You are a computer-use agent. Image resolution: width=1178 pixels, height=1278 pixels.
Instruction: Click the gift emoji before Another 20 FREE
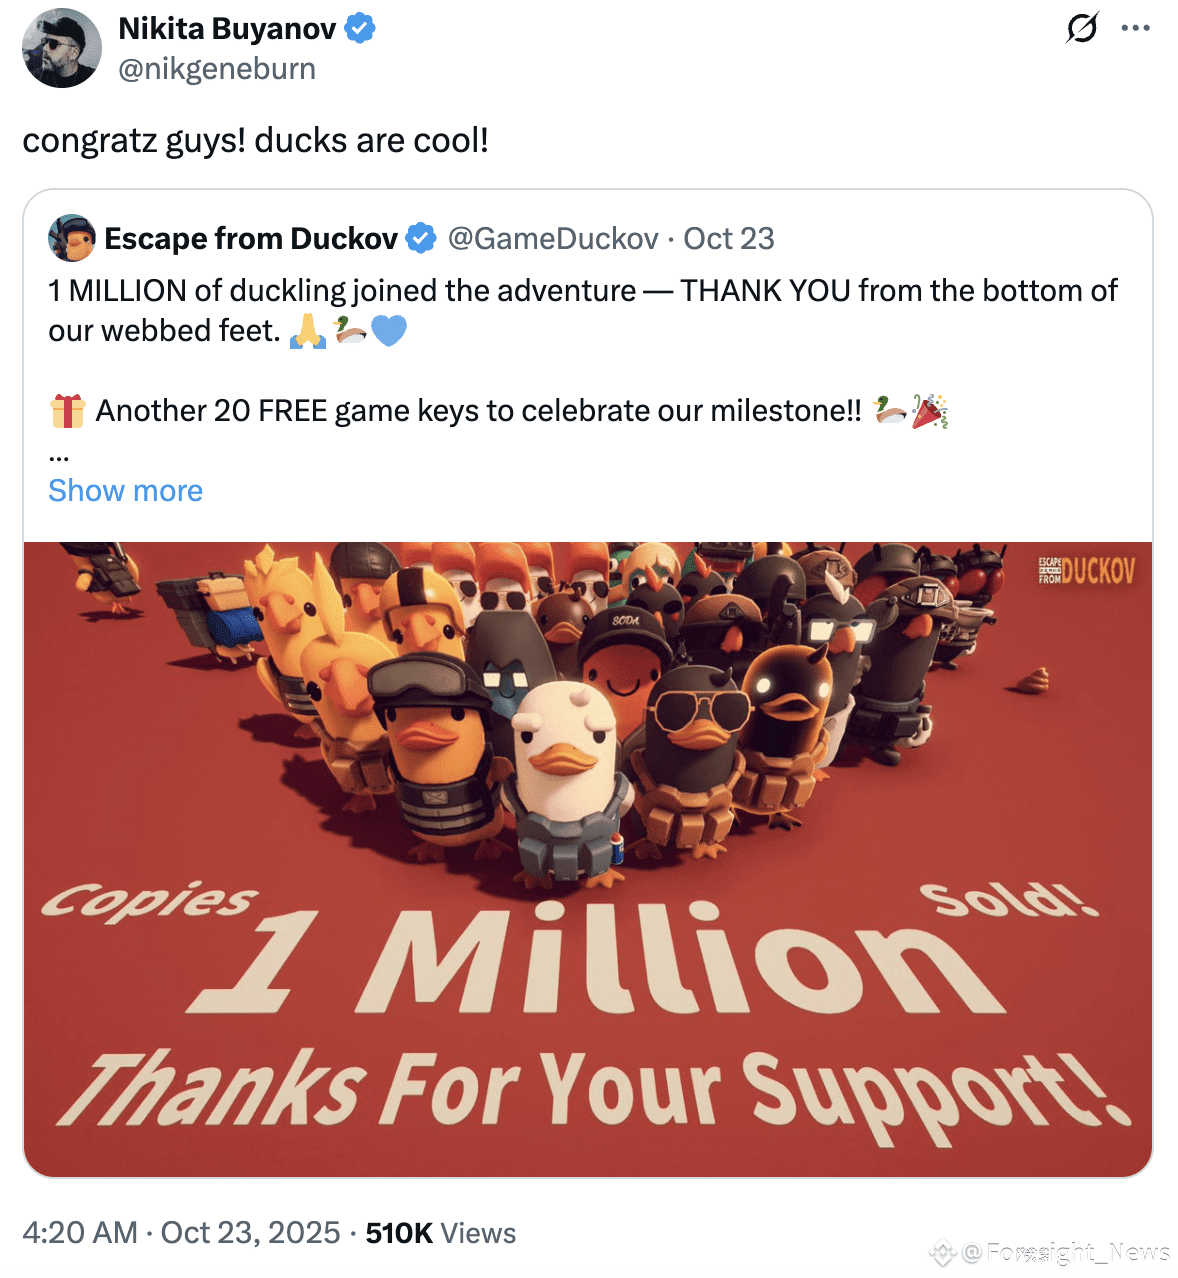pos(67,411)
